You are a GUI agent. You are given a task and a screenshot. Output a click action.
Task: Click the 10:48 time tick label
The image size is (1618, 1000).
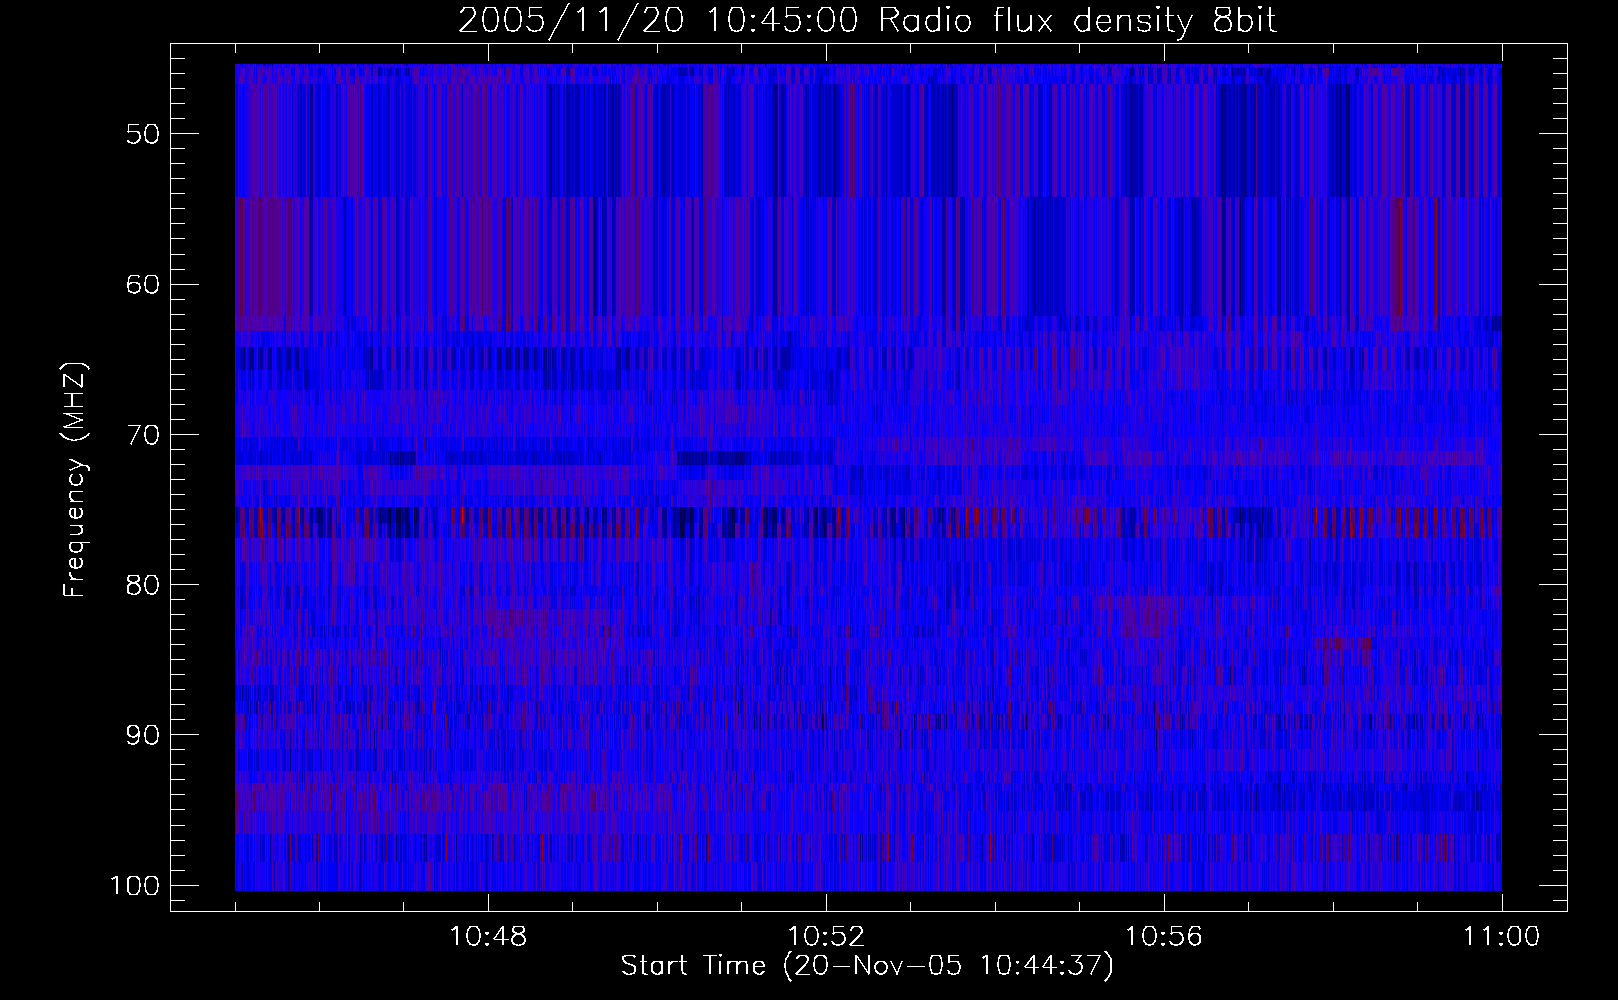click(488, 937)
